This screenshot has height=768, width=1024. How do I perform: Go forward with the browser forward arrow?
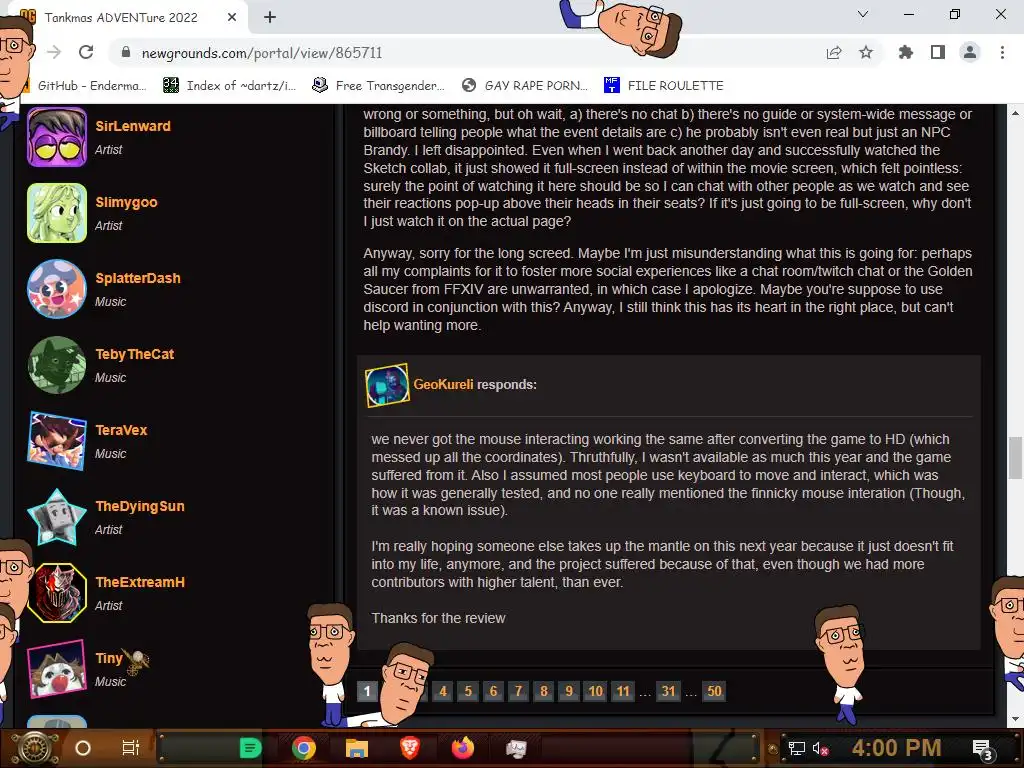(x=54, y=52)
